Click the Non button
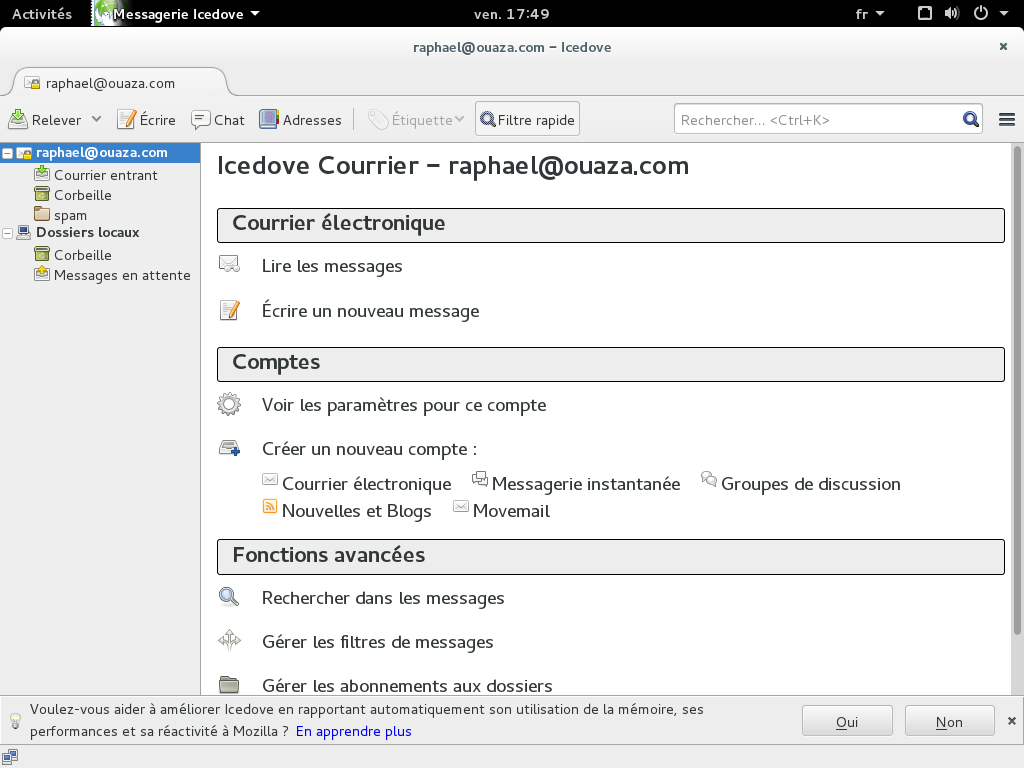This screenshot has width=1024, height=768. click(x=949, y=722)
